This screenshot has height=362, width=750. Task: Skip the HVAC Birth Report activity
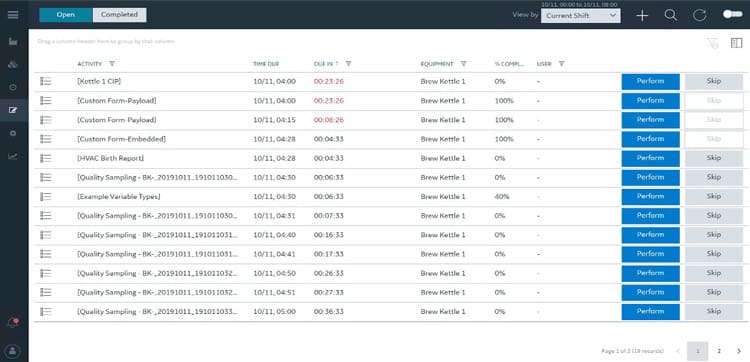714,158
